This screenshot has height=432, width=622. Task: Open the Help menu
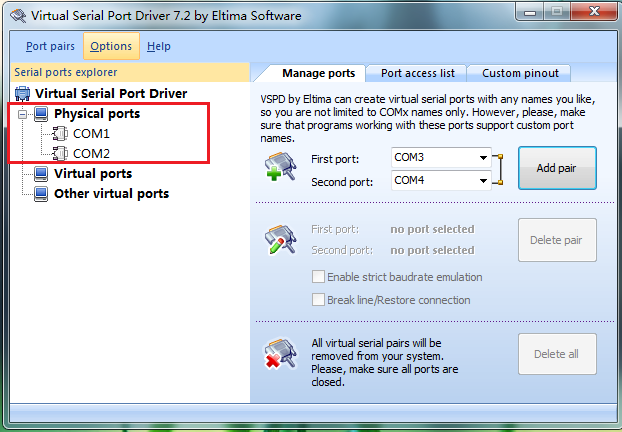159,46
